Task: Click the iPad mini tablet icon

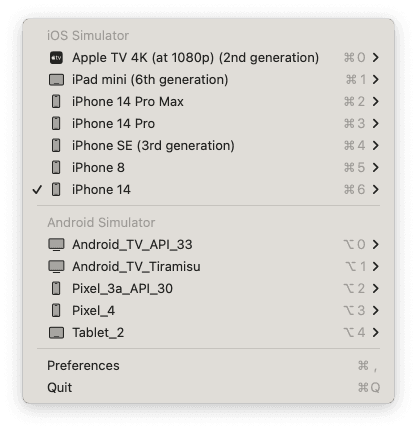Action: 56,80
